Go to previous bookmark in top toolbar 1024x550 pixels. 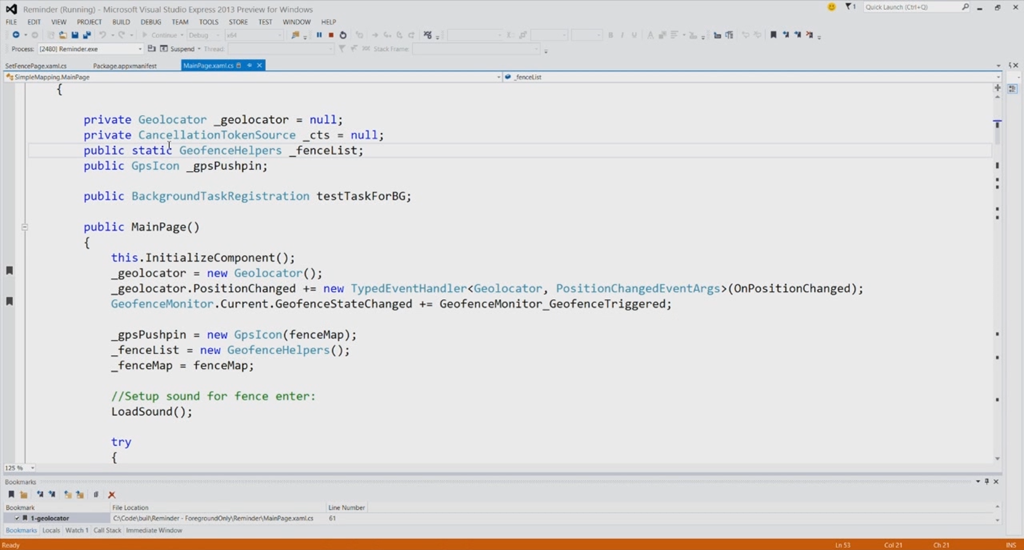(x=786, y=35)
